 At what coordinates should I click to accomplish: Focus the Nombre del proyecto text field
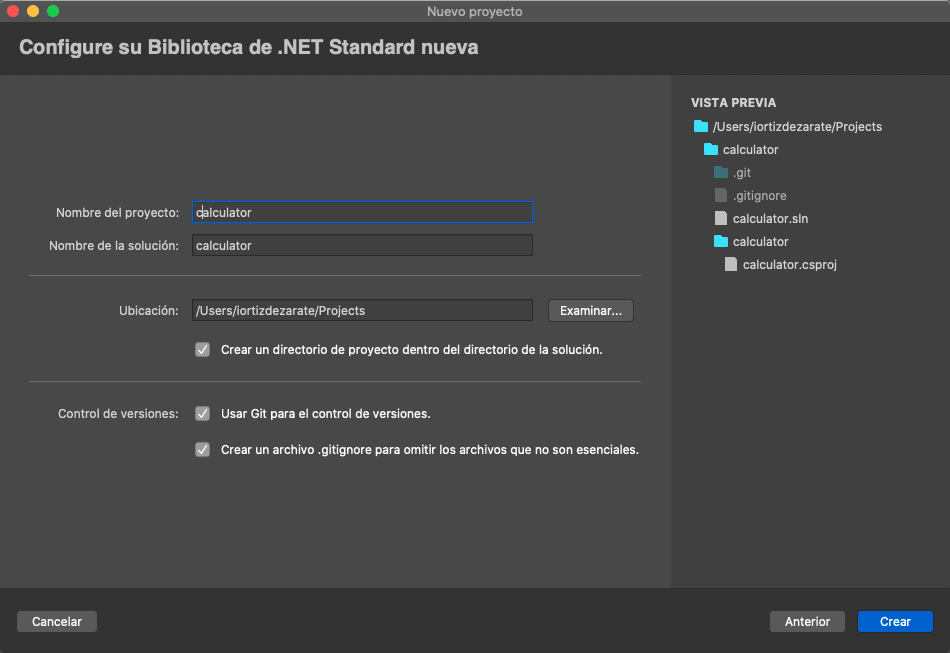(x=362, y=213)
